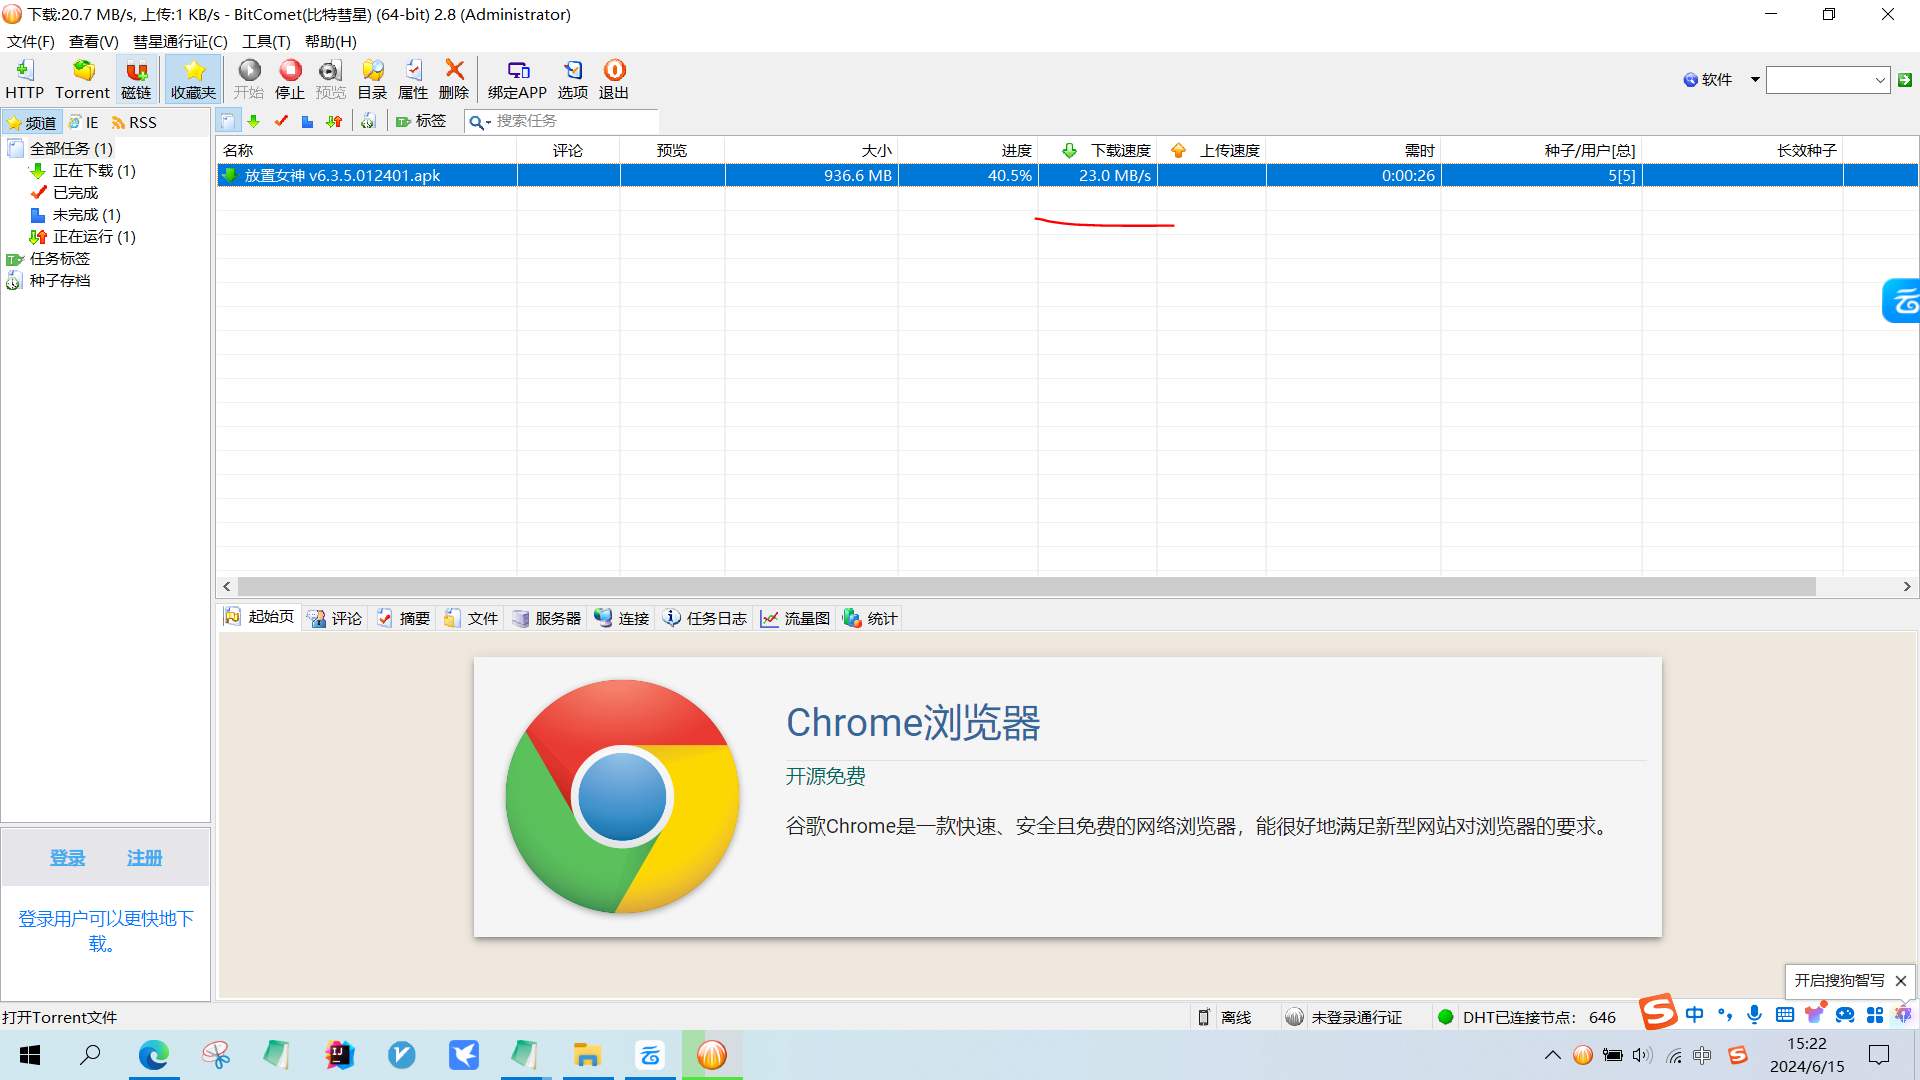Delete task with red X 删除 icon

pos(454,79)
